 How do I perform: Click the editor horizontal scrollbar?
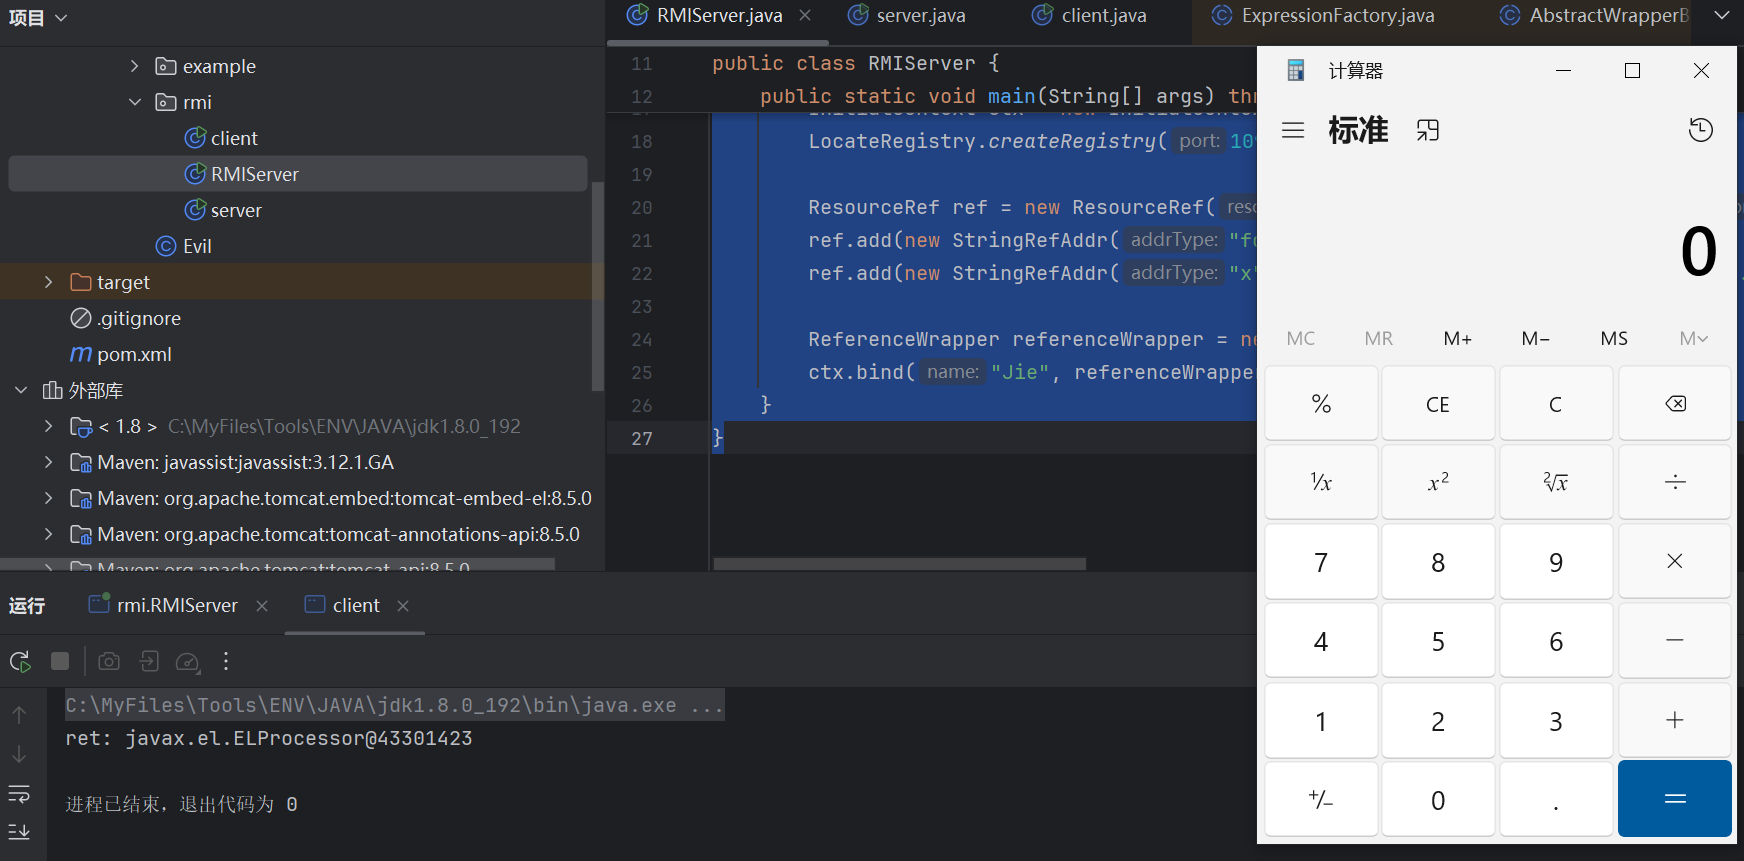(900, 564)
